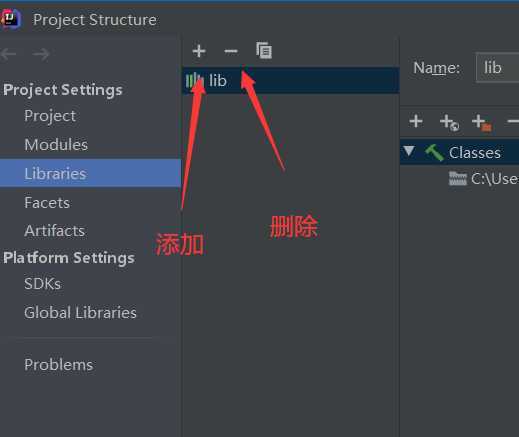Click the Exclude plus-folder icon
Screen dimensions: 519x437
[482, 122]
